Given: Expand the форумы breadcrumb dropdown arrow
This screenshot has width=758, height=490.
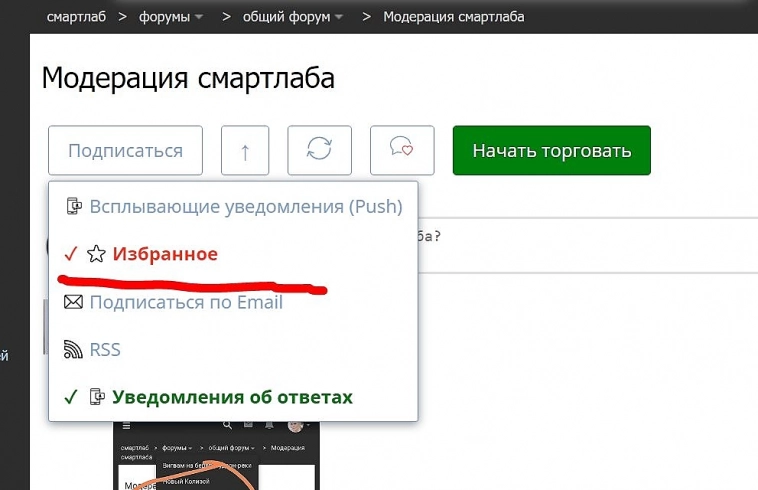Looking at the screenshot, I should [199, 17].
